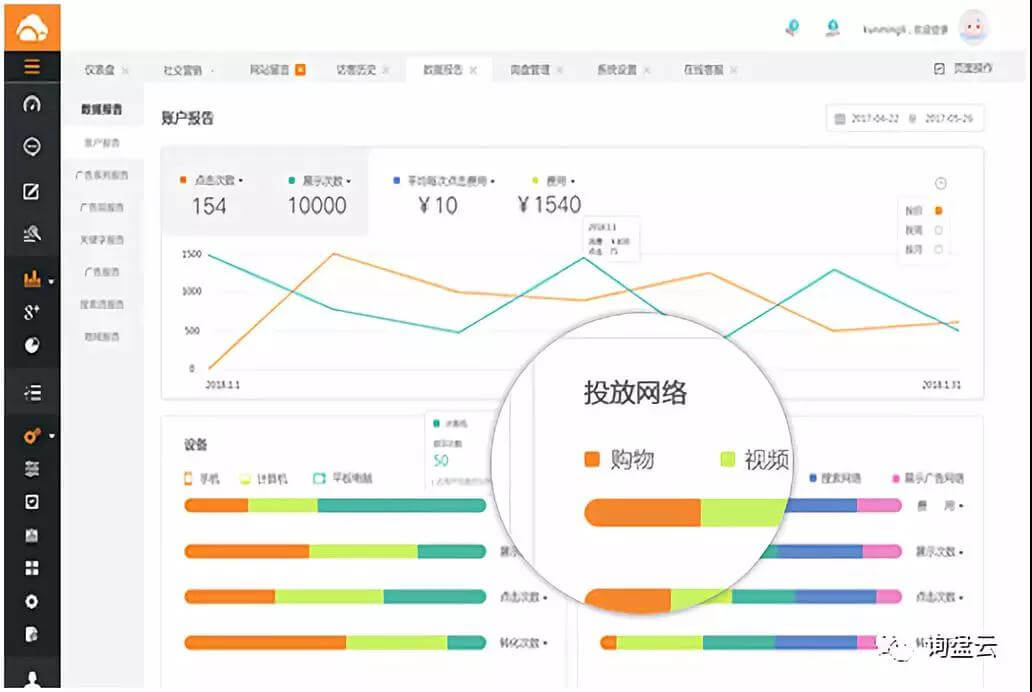Screen dimensions: 1032x692
Task: Open 转化次数 dropdown in device panel
Action: tap(524, 643)
